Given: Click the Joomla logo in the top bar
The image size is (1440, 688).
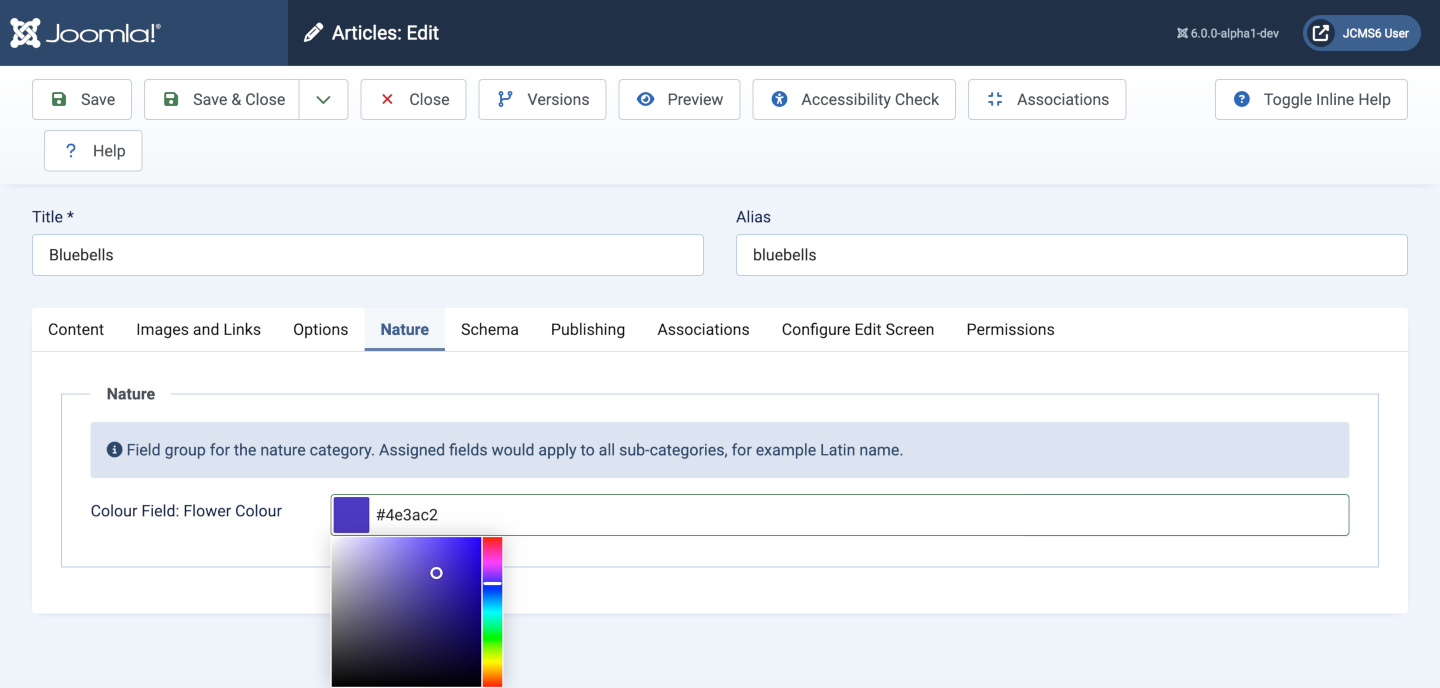Looking at the screenshot, I should coord(85,32).
